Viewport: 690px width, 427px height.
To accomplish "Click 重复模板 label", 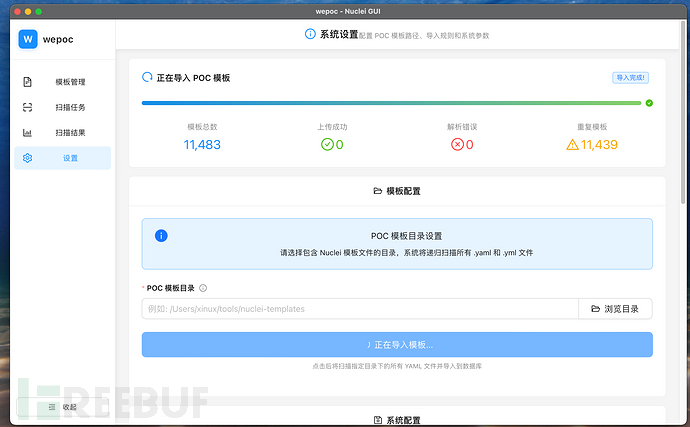I will (x=592, y=127).
